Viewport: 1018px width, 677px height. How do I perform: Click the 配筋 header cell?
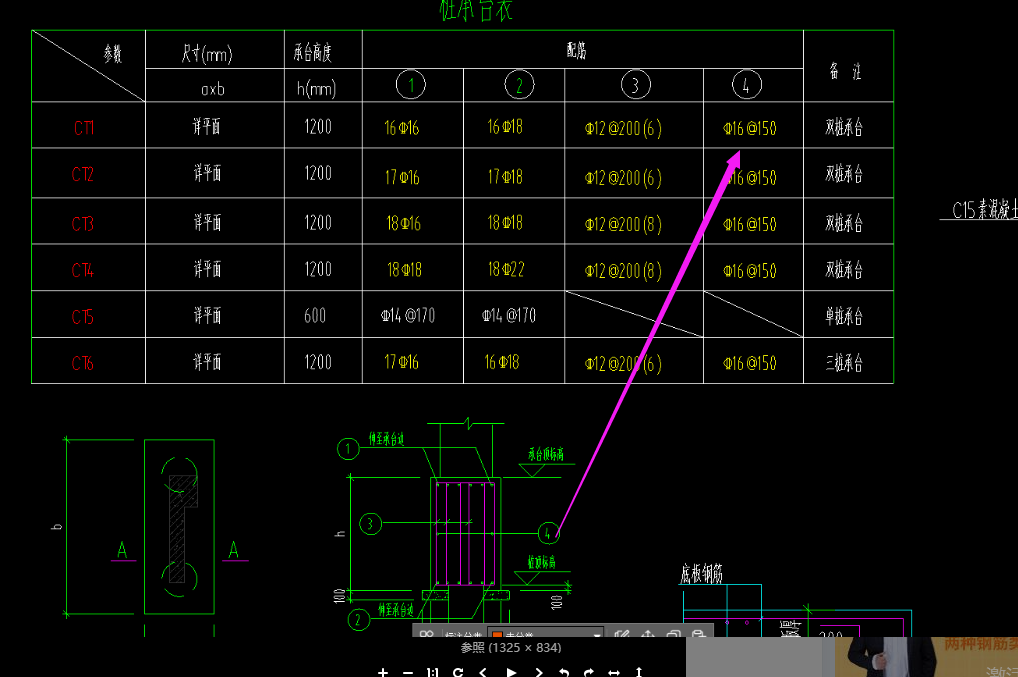(x=577, y=50)
